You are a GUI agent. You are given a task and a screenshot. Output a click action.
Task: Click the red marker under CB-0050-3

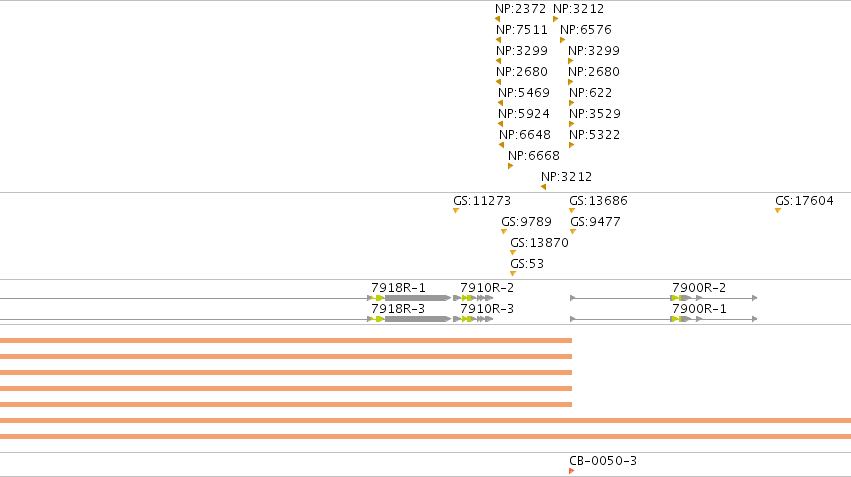[571, 471]
